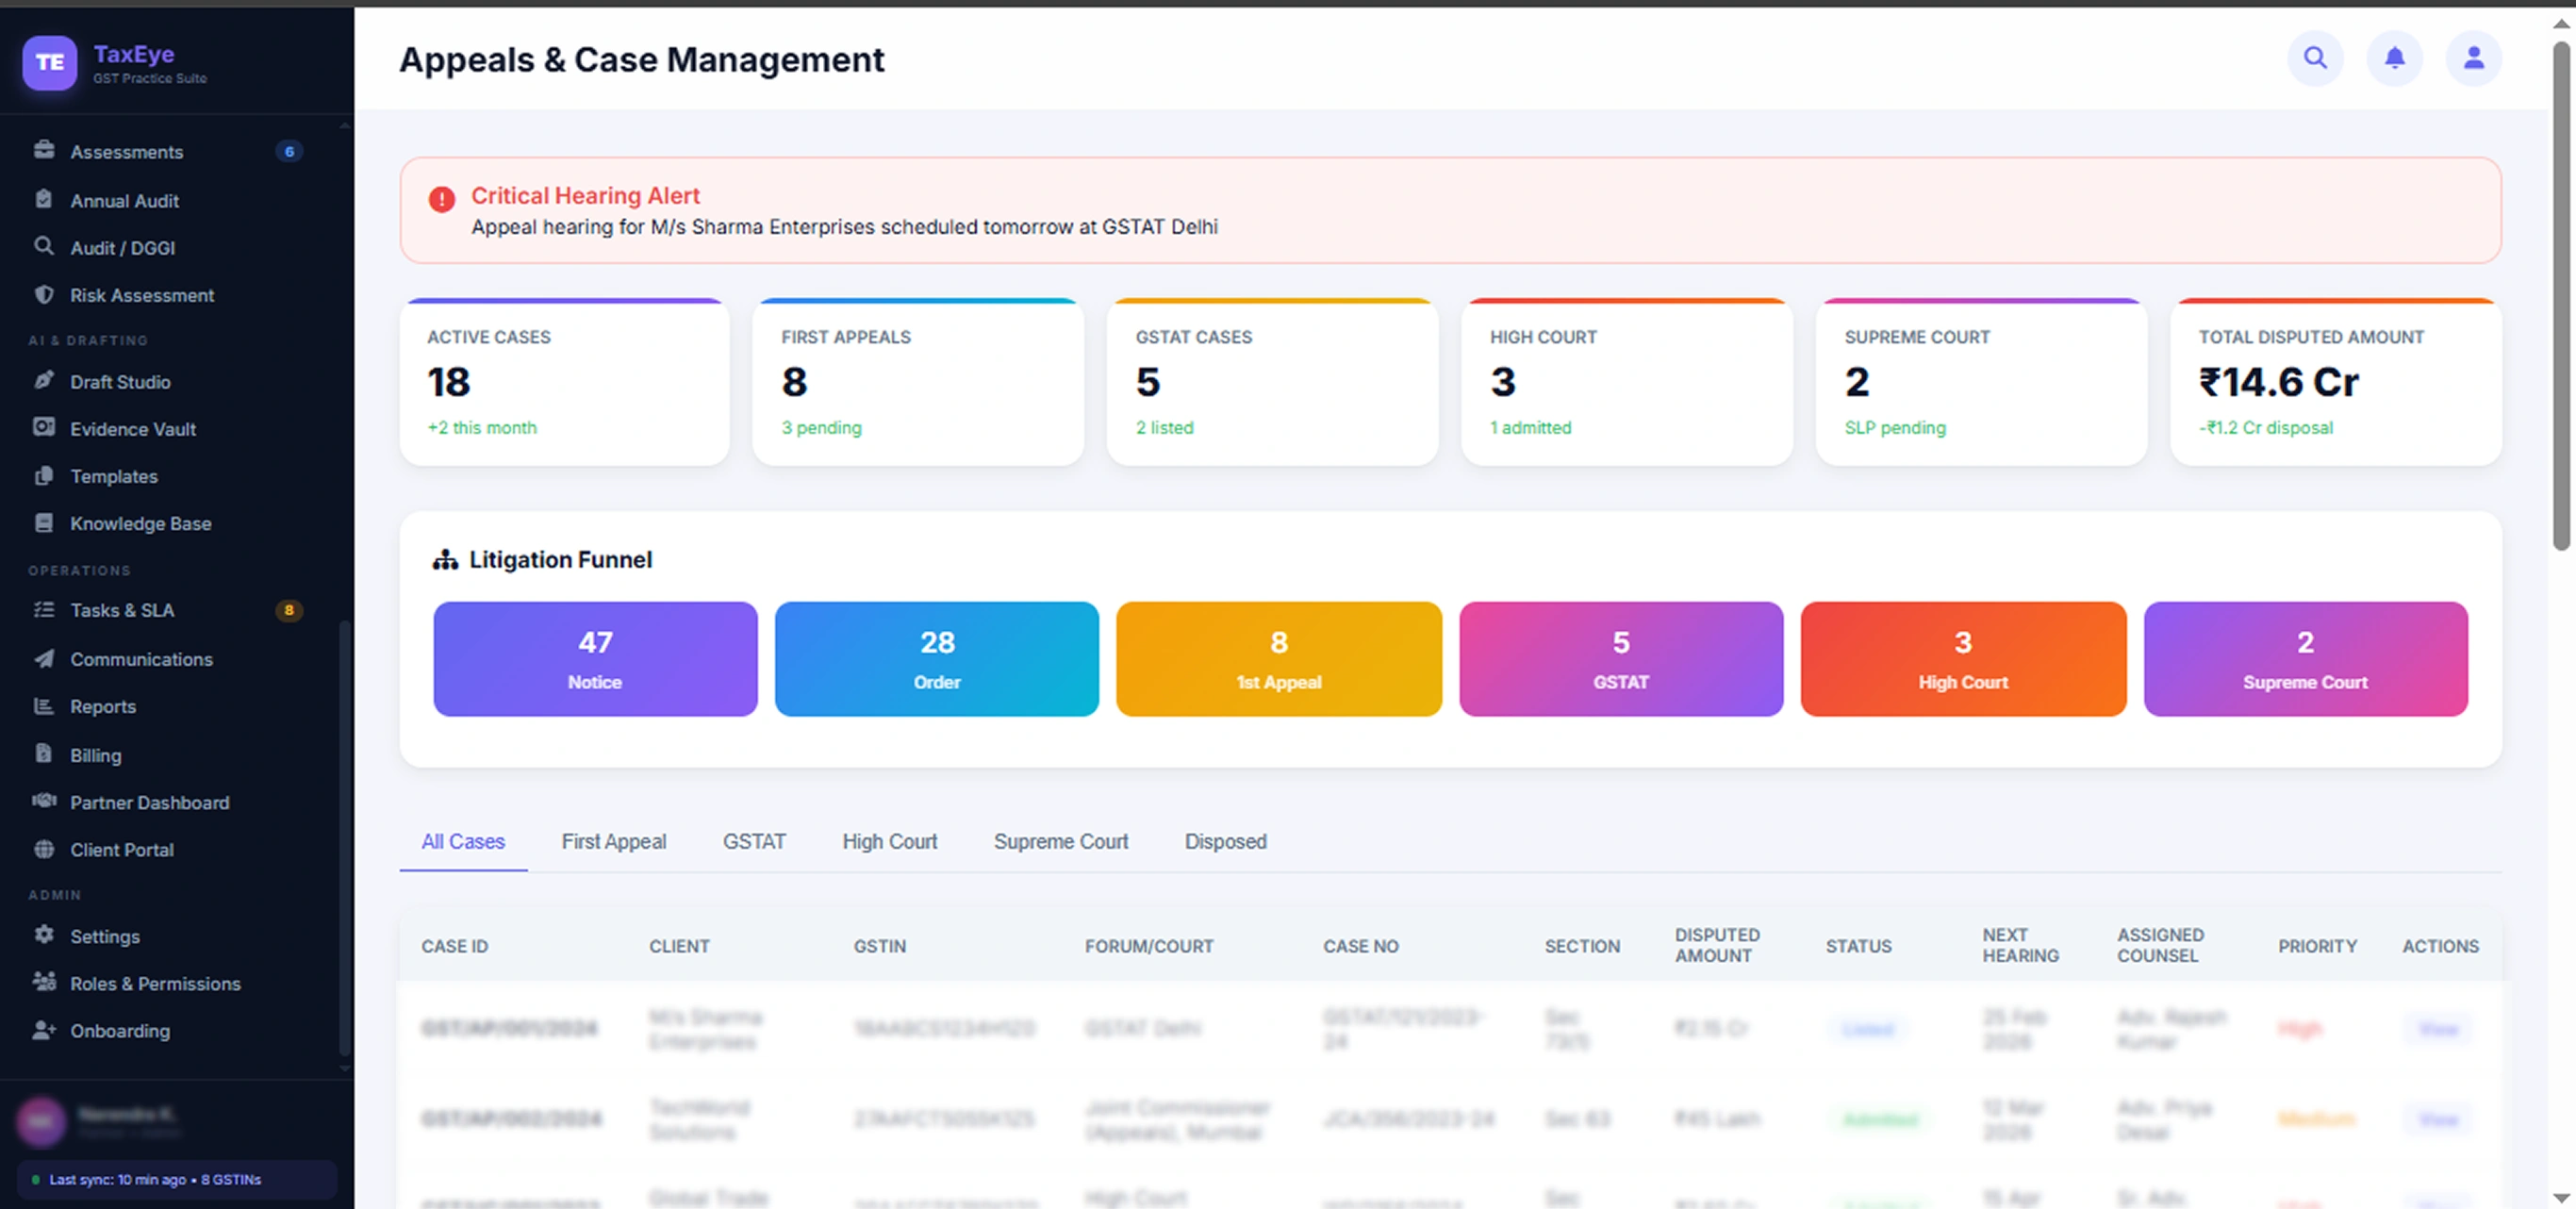Open Evidence Vault from sidebar

point(132,429)
